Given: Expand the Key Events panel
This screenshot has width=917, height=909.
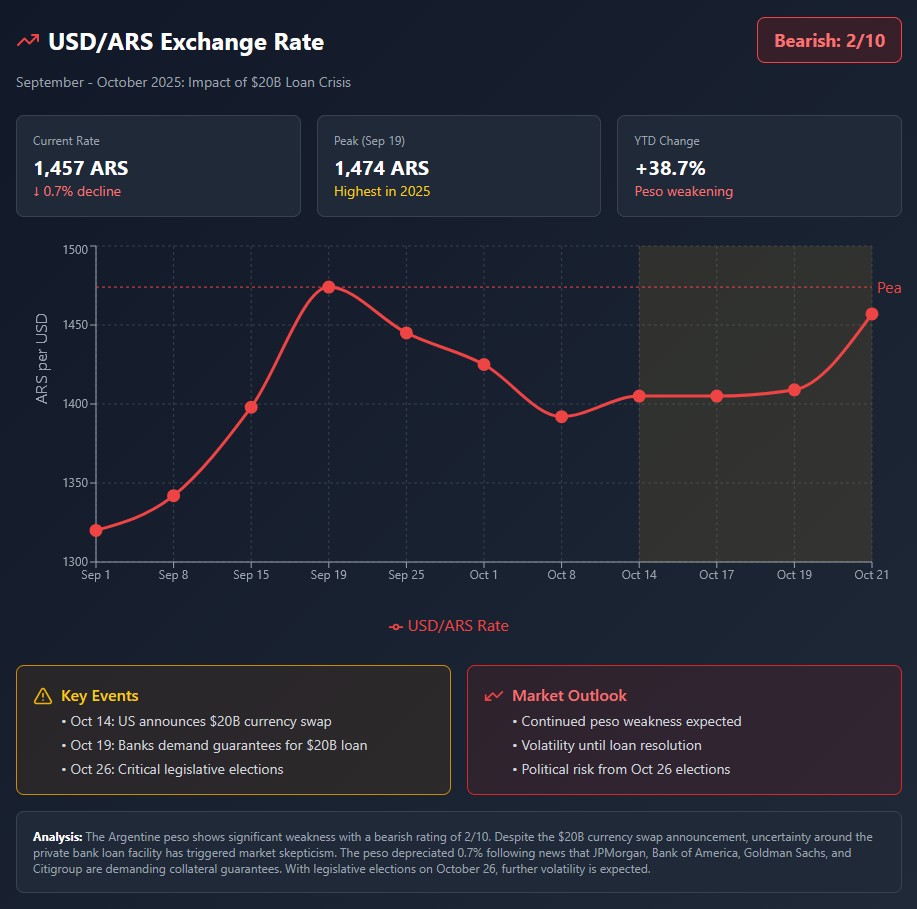Looking at the screenshot, I should tap(232, 731).
